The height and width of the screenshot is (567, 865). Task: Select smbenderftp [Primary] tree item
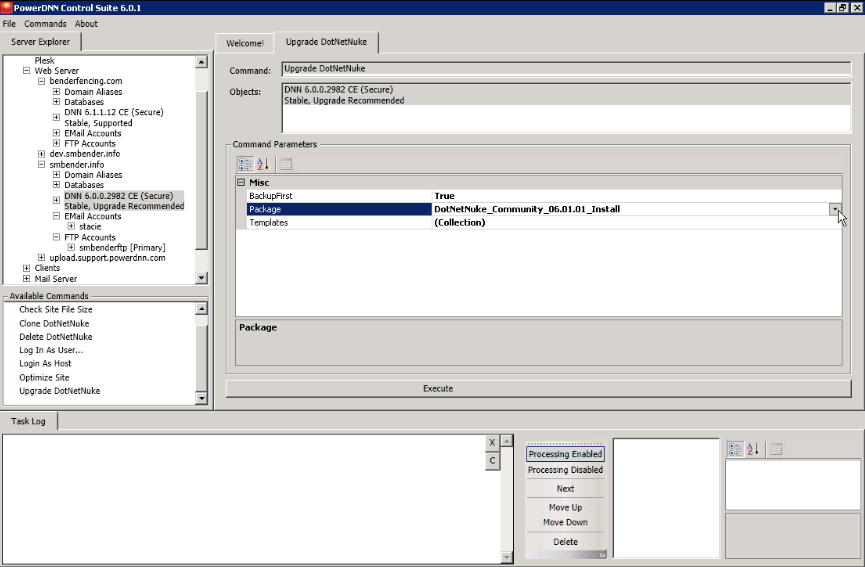(x=122, y=248)
